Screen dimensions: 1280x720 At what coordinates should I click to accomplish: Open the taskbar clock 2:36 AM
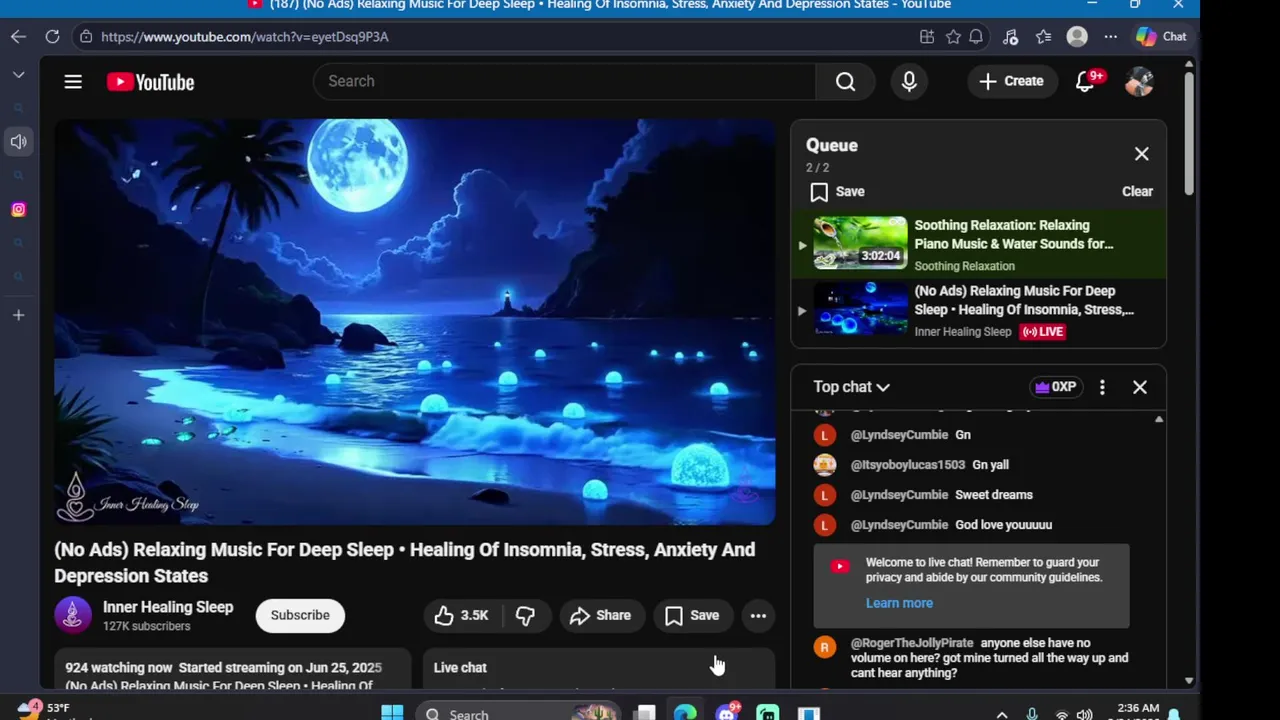pos(1138,710)
